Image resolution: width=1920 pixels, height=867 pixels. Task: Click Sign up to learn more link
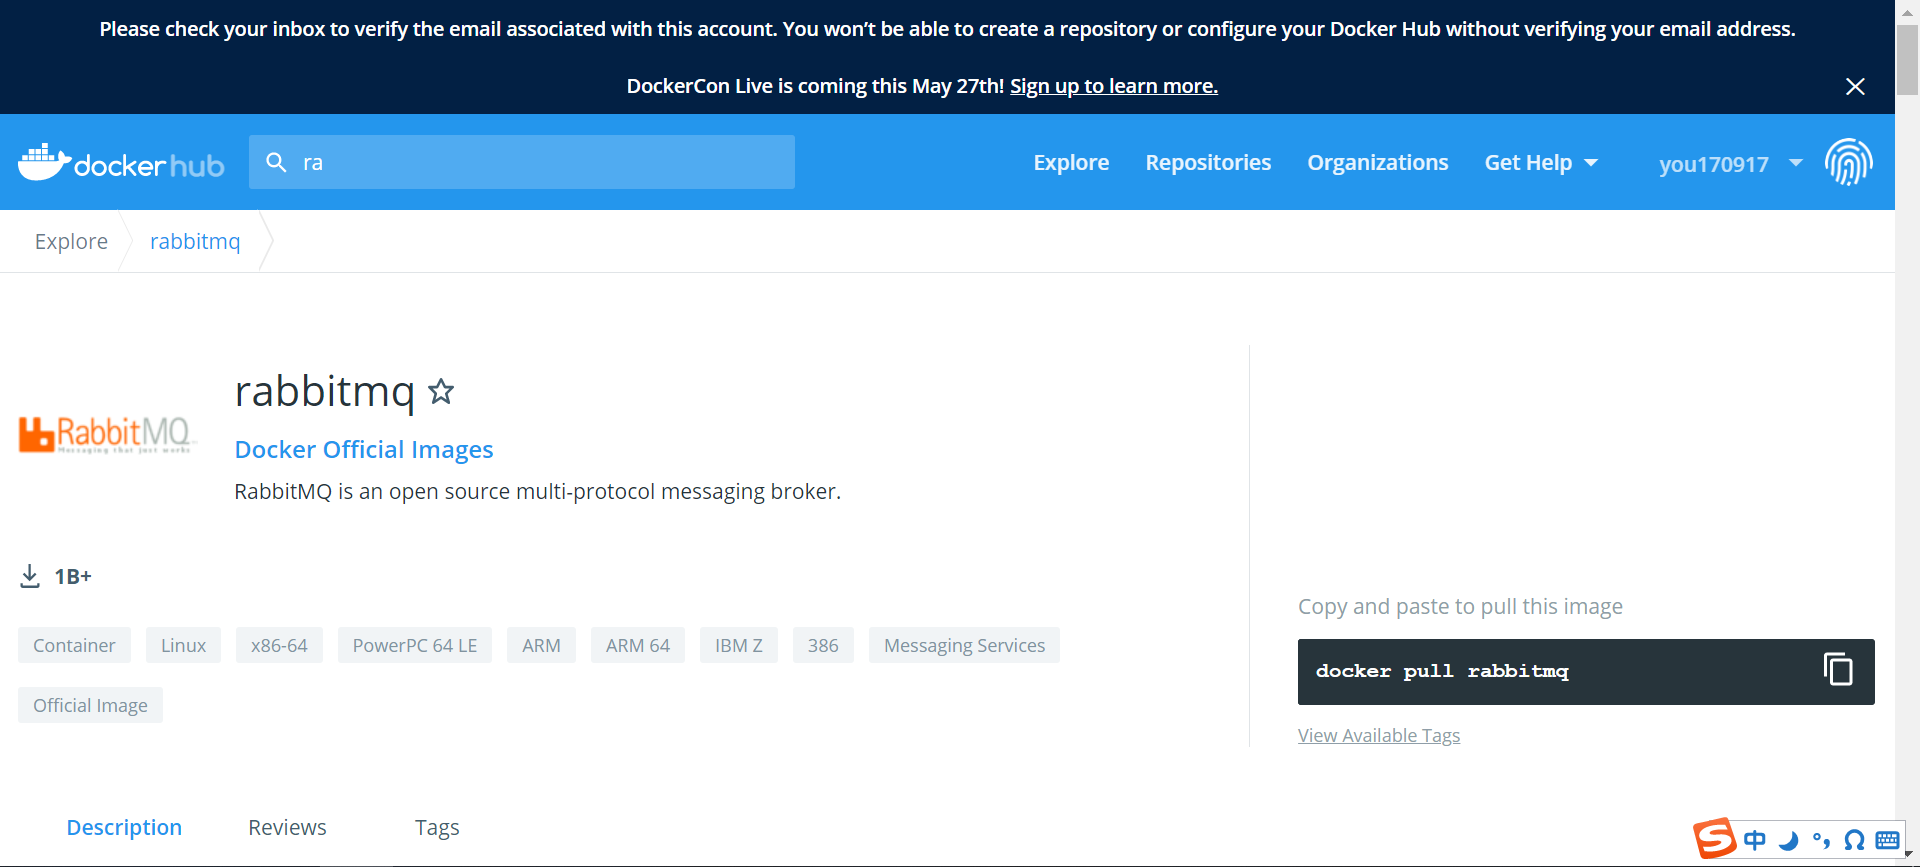click(1114, 86)
